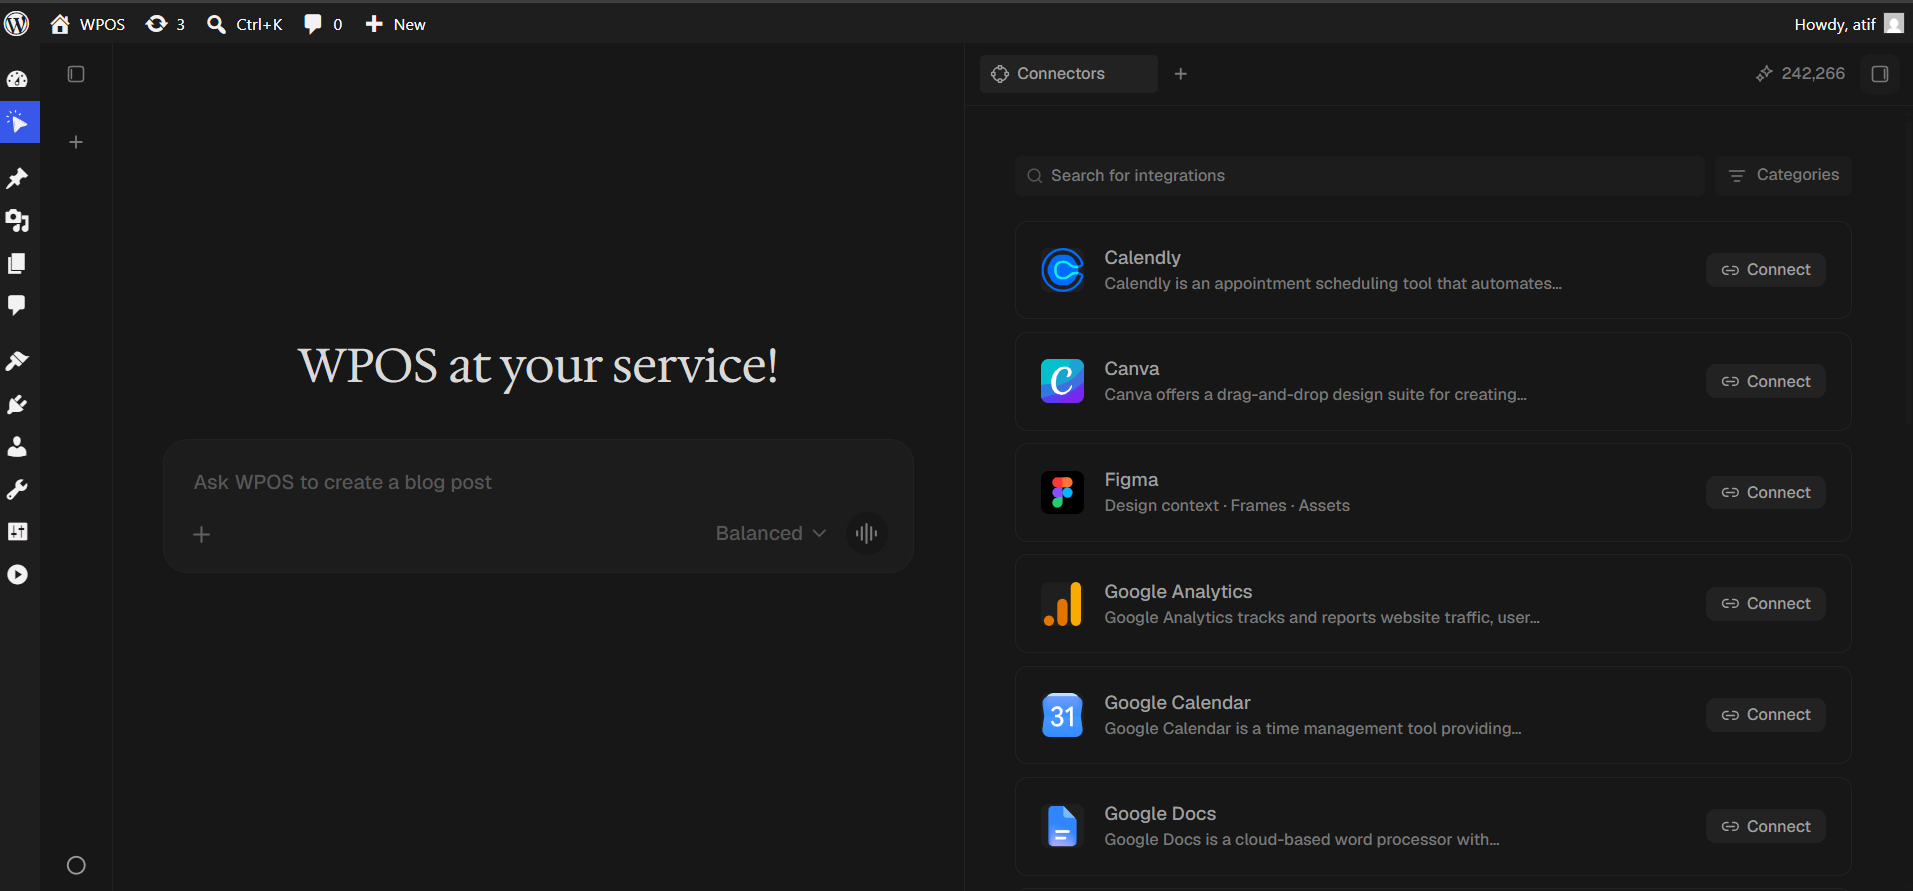Image resolution: width=1913 pixels, height=891 pixels.
Task: Connect the Calendly integration
Action: (x=1766, y=270)
